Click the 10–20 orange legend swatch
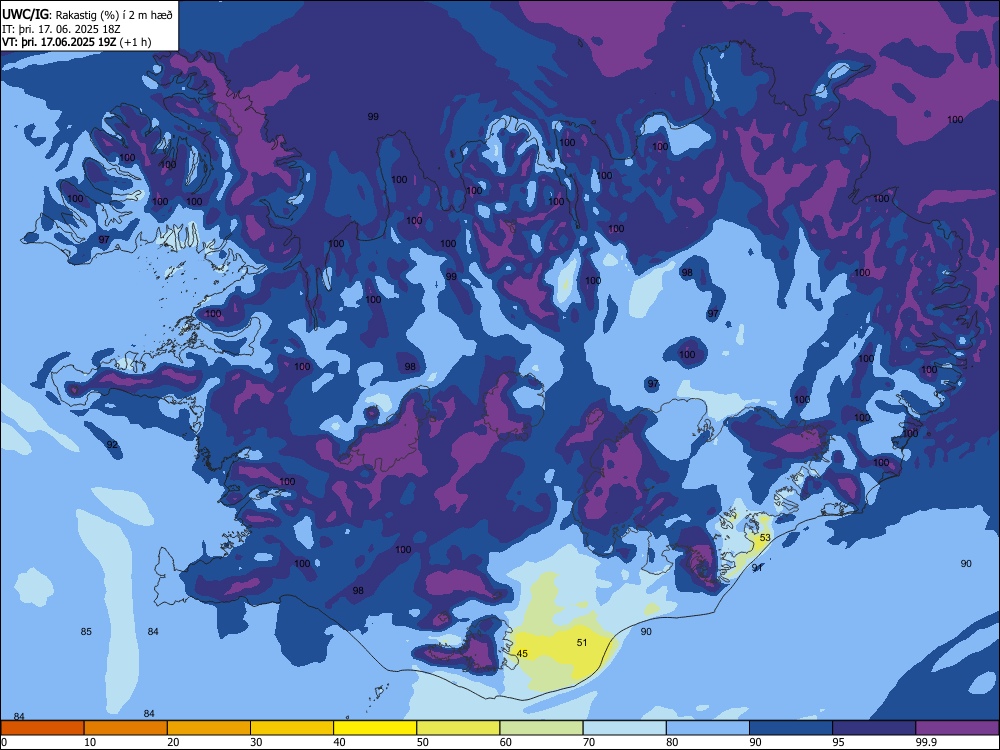1000x750 pixels. pos(126,728)
